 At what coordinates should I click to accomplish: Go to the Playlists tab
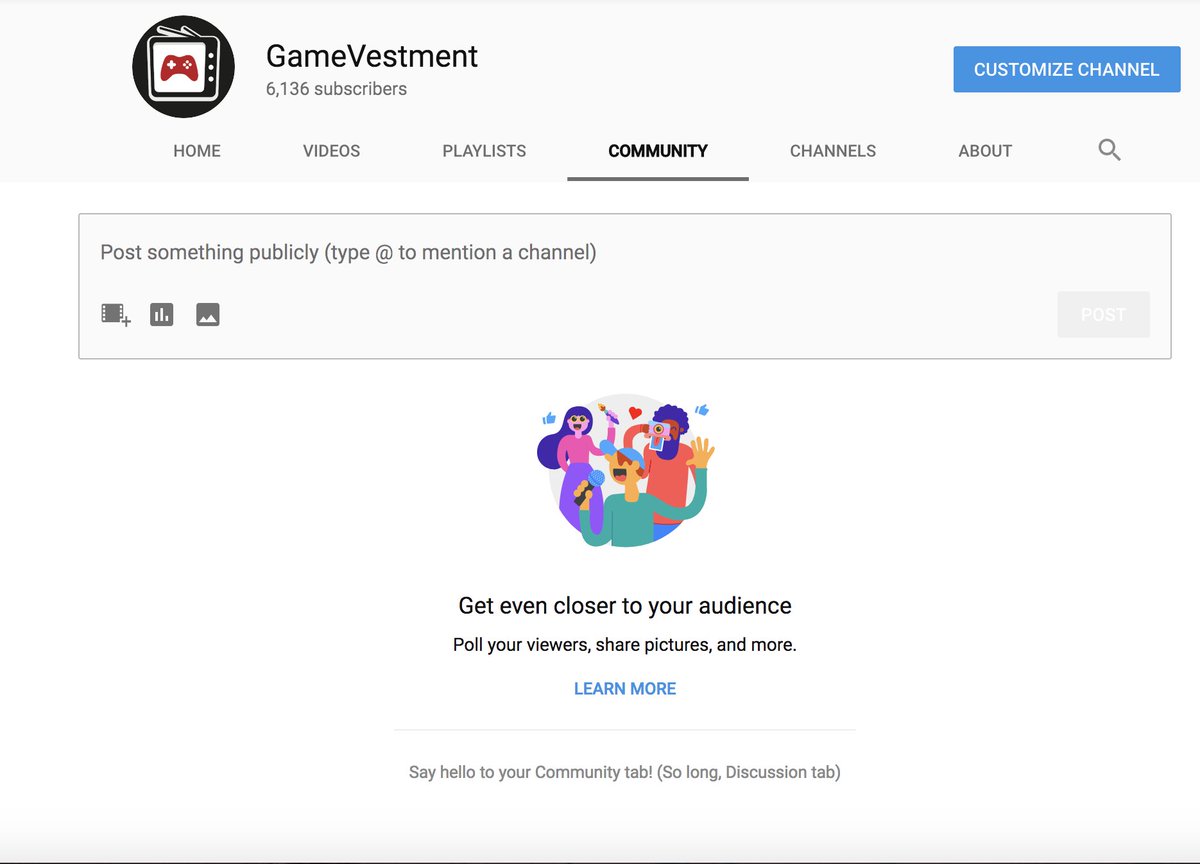(x=484, y=151)
